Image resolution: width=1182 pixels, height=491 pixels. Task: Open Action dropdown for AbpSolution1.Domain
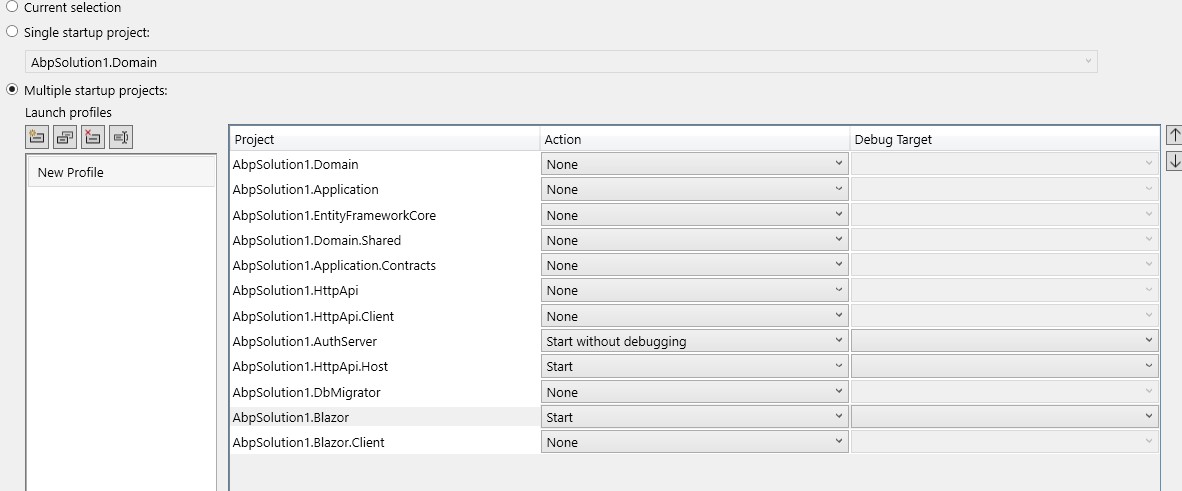tap(694, 164)
